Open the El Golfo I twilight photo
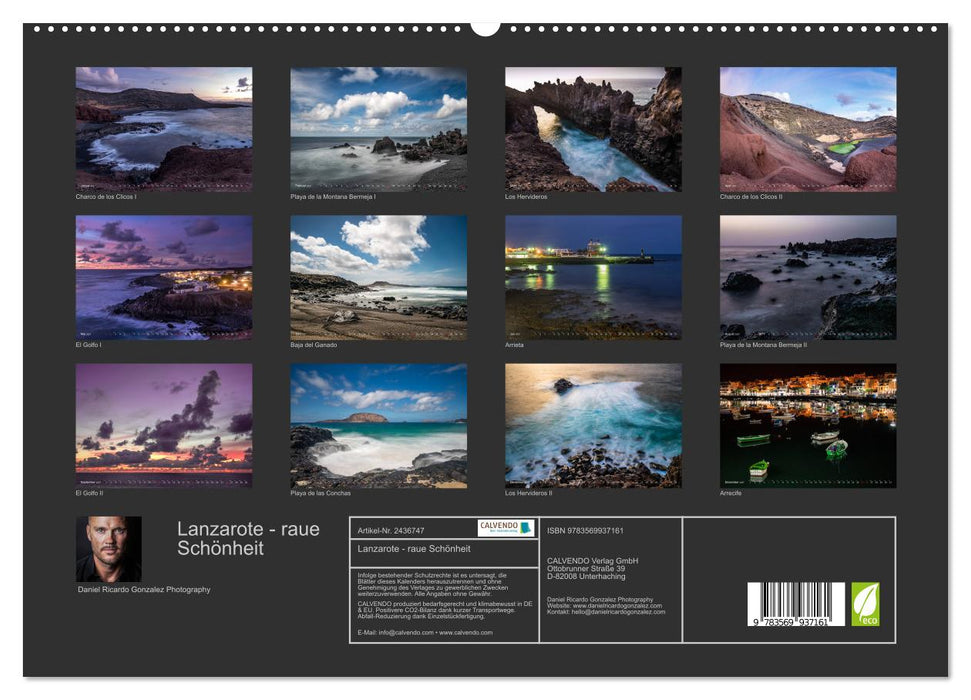Screen dimensions: 971x700 (164, 278)
